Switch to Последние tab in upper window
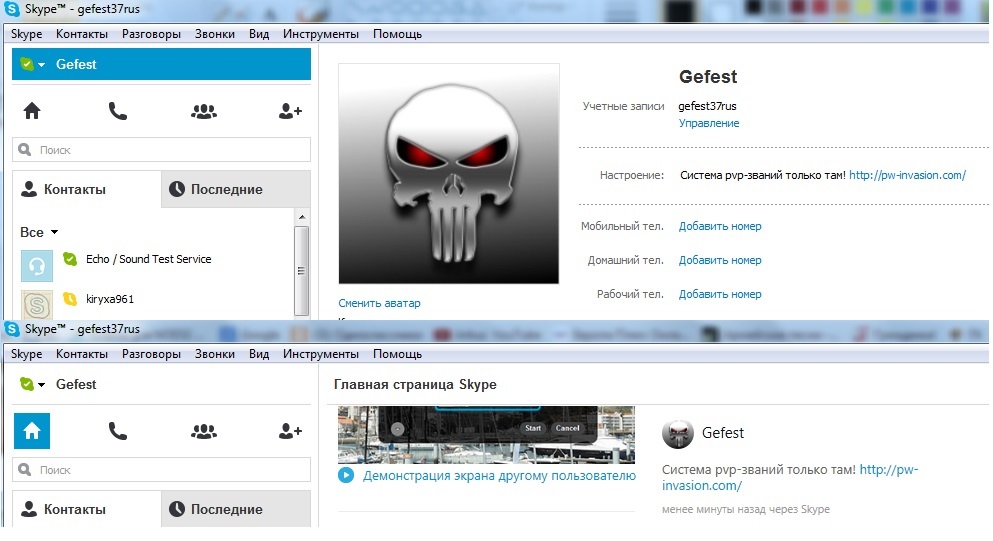Viewport: 993px width, 541px height. tap(236, 189)
